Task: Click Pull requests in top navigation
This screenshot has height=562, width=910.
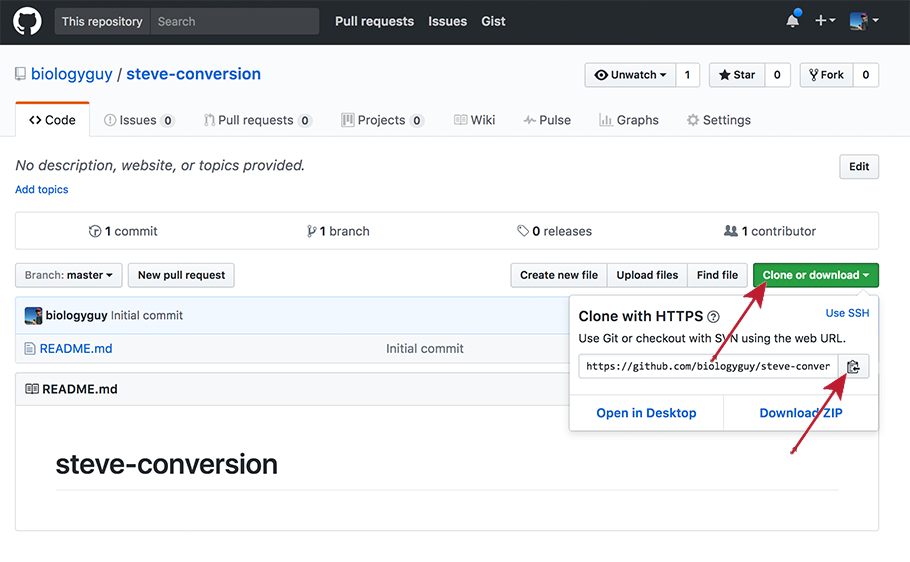Action: pos(374,21)
